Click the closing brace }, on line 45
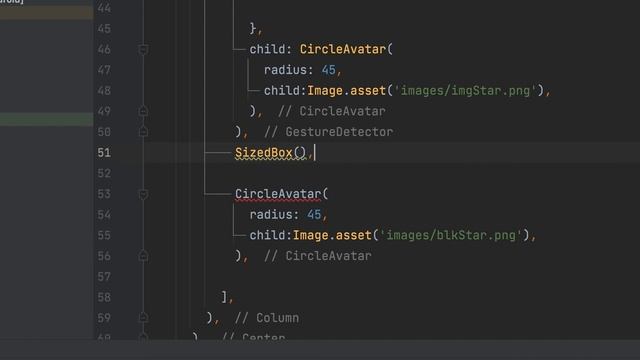The image size is (640, 360). click(x=256, y=29)
